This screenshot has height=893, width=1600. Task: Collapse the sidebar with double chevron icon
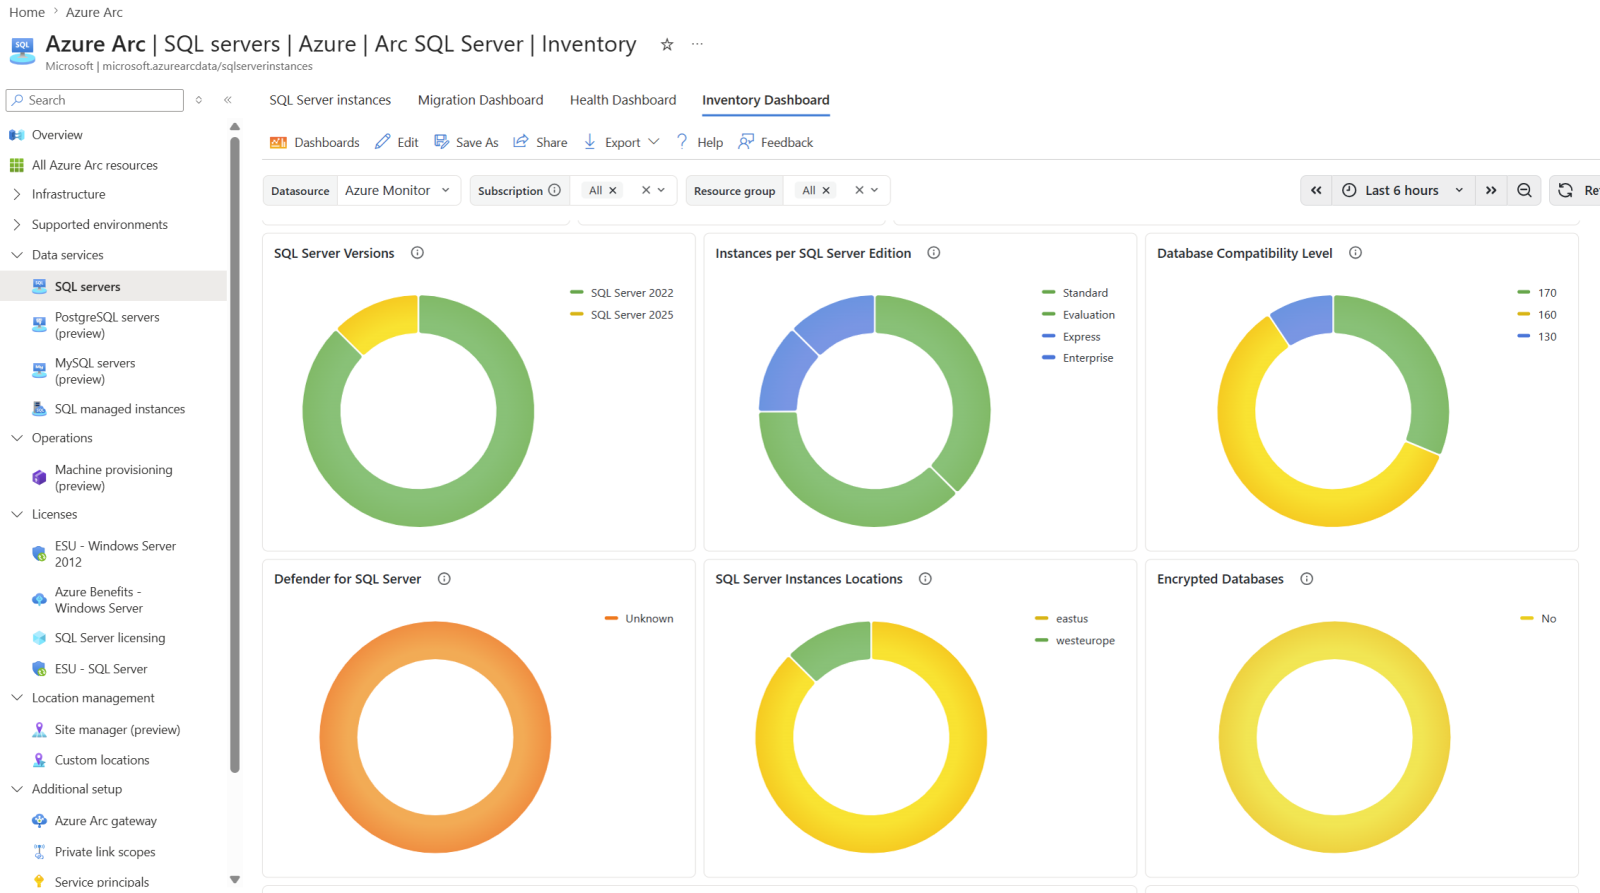click(x=228, y=100)
